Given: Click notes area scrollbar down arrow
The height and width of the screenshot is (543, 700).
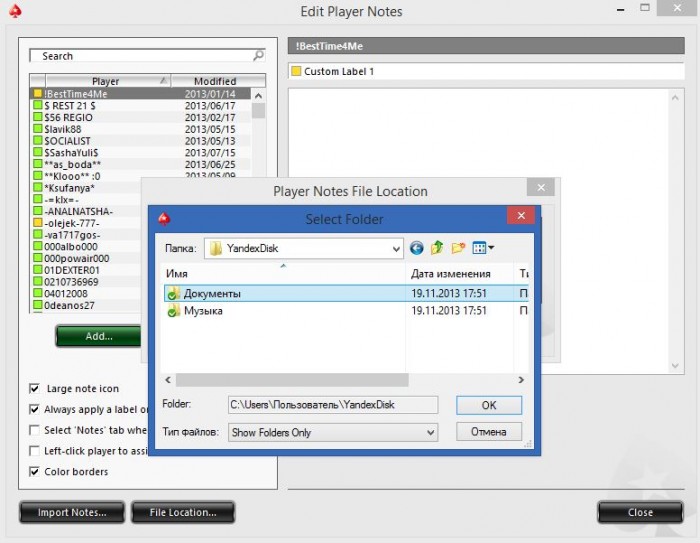Looking at the screenshot, I should click(x=675, y=366).
